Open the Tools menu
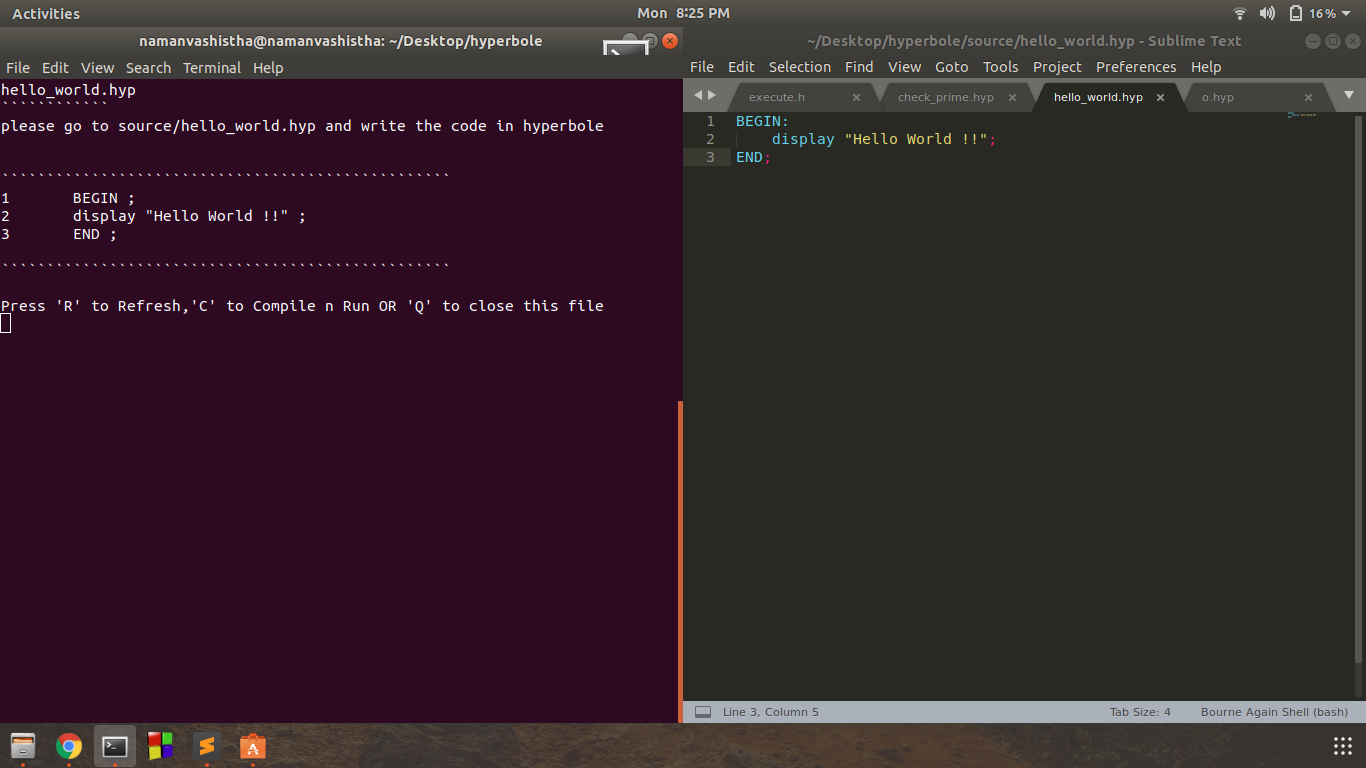Screen dimensions: 1366x768 coord(1000,67)
